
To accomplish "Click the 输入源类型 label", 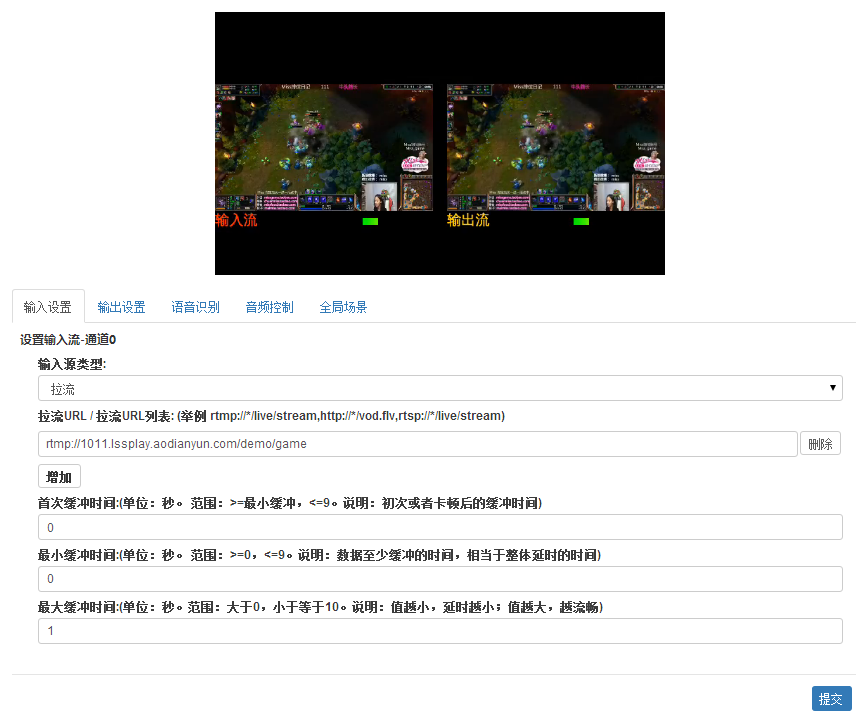I will [x=72, y=364].
